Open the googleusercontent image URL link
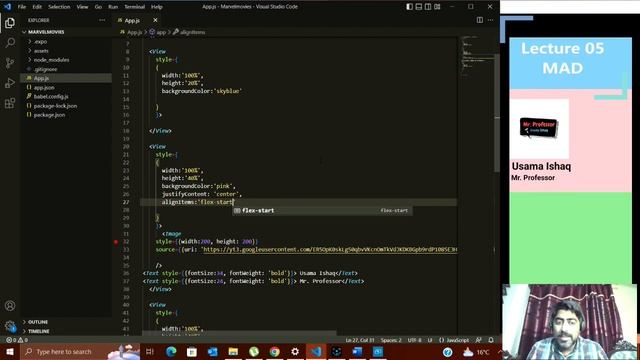This screenshot has height=360, width=640. [x=330, y=249]
